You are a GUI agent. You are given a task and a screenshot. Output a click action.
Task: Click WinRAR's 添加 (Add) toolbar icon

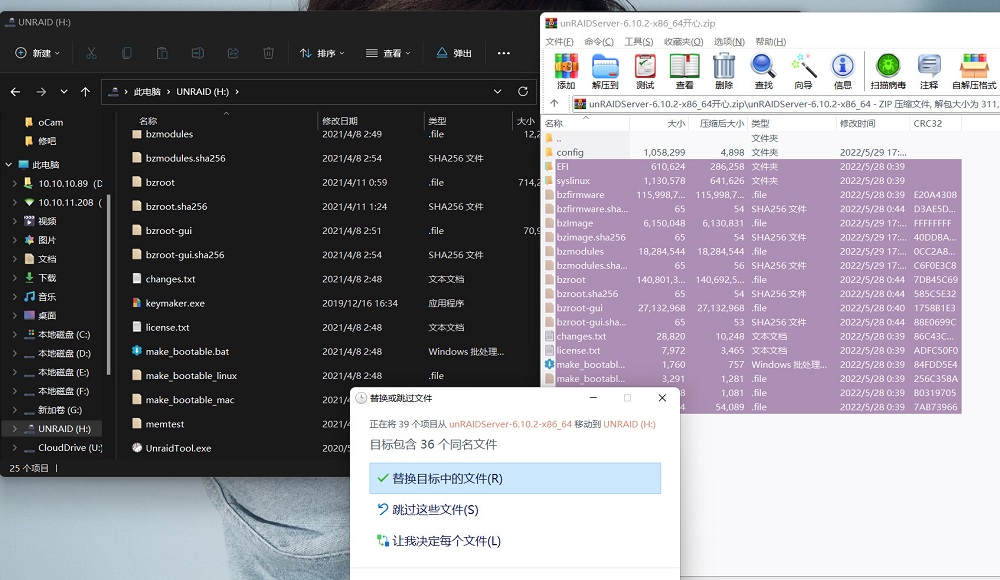tap(566, 71)
